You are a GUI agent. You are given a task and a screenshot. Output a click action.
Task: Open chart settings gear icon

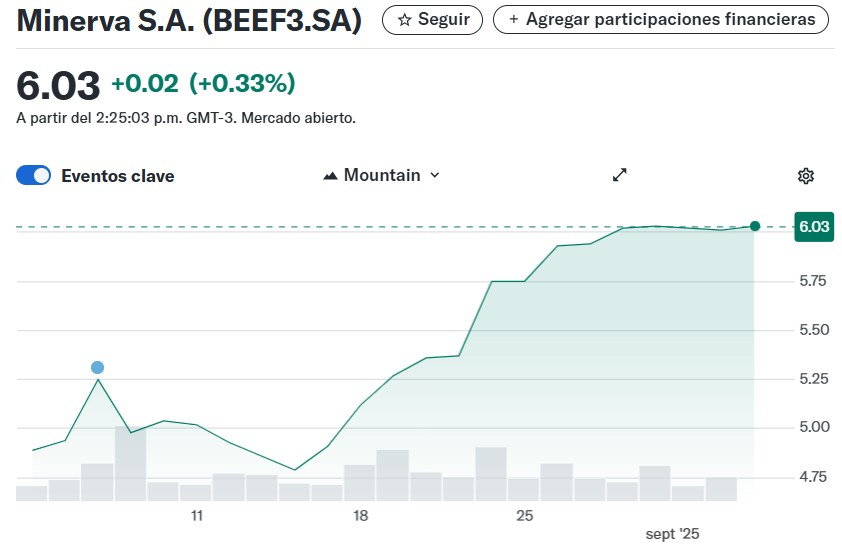[x=805, y=176]
